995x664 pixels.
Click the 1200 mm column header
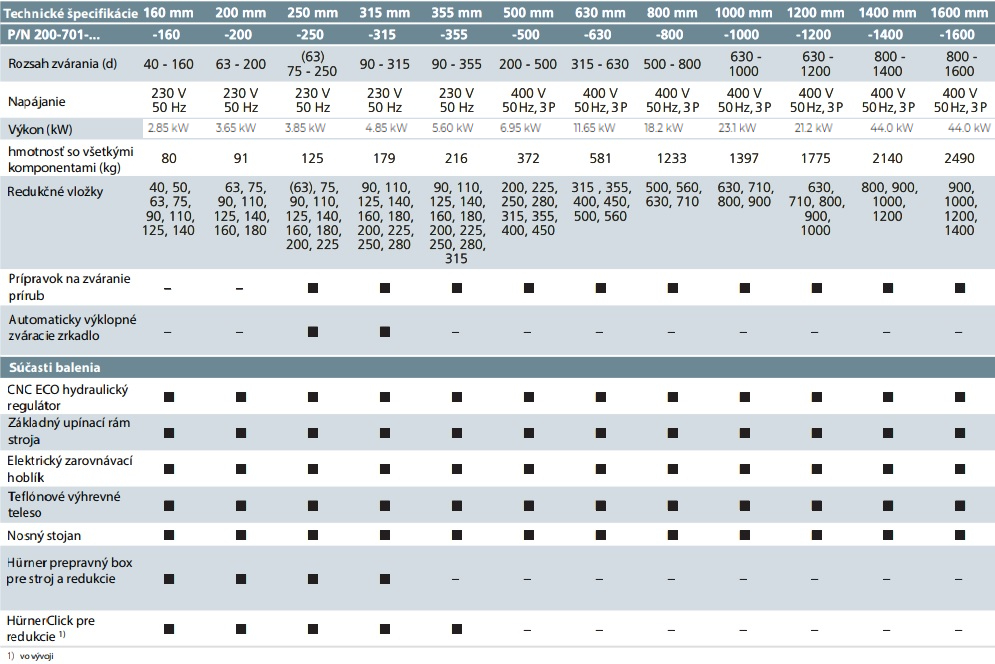tap(815, 13)
